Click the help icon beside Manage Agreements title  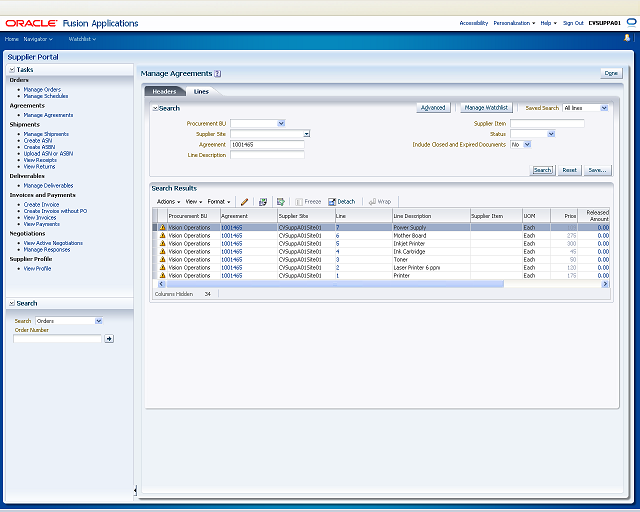[x=218, y=74]
